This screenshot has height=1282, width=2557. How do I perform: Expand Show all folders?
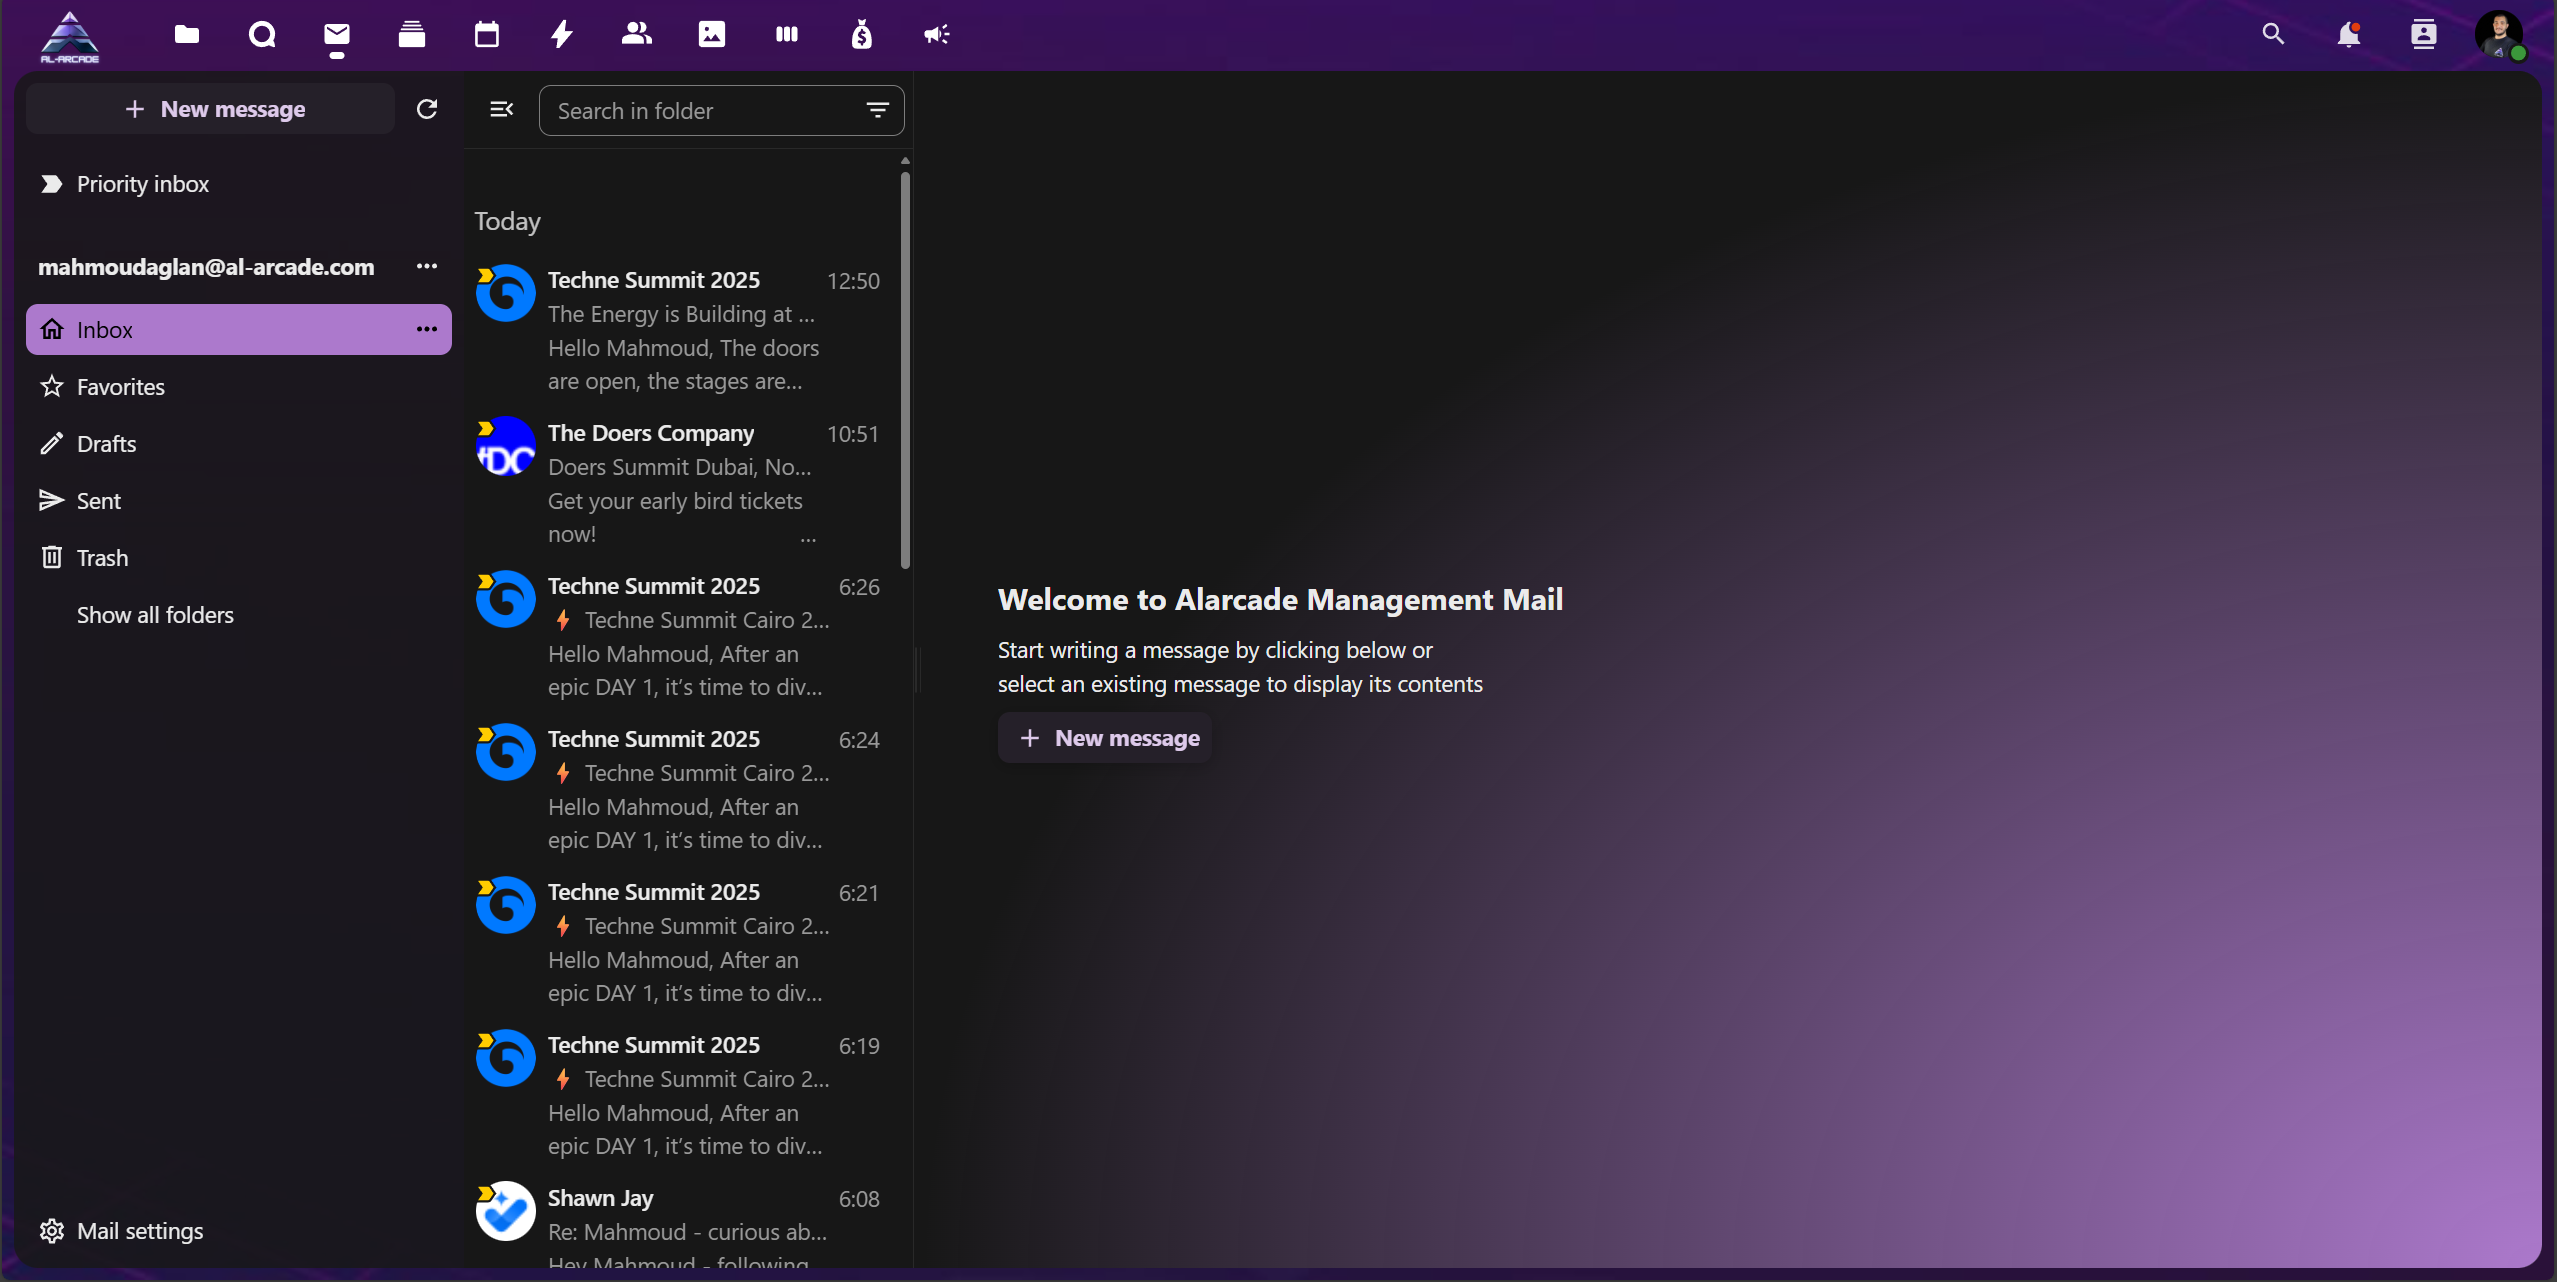pos(155,615)
